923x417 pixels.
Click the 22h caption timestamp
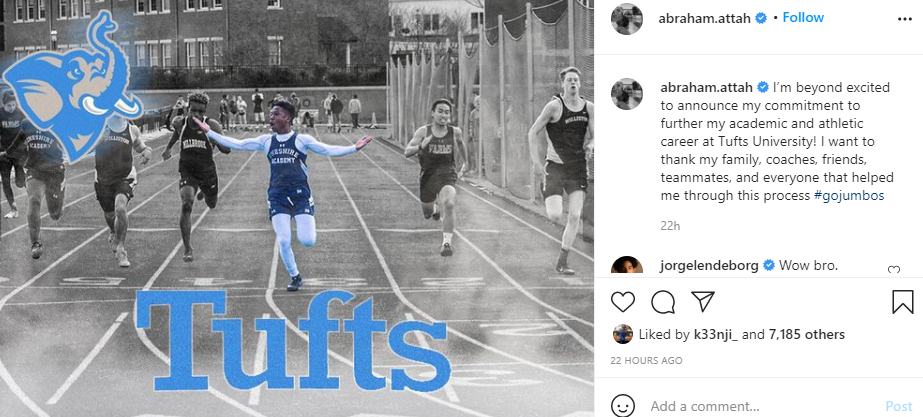670,226
